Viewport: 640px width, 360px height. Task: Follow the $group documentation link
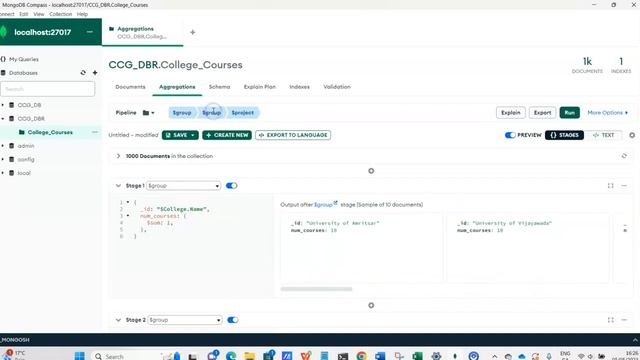point(325,204)
